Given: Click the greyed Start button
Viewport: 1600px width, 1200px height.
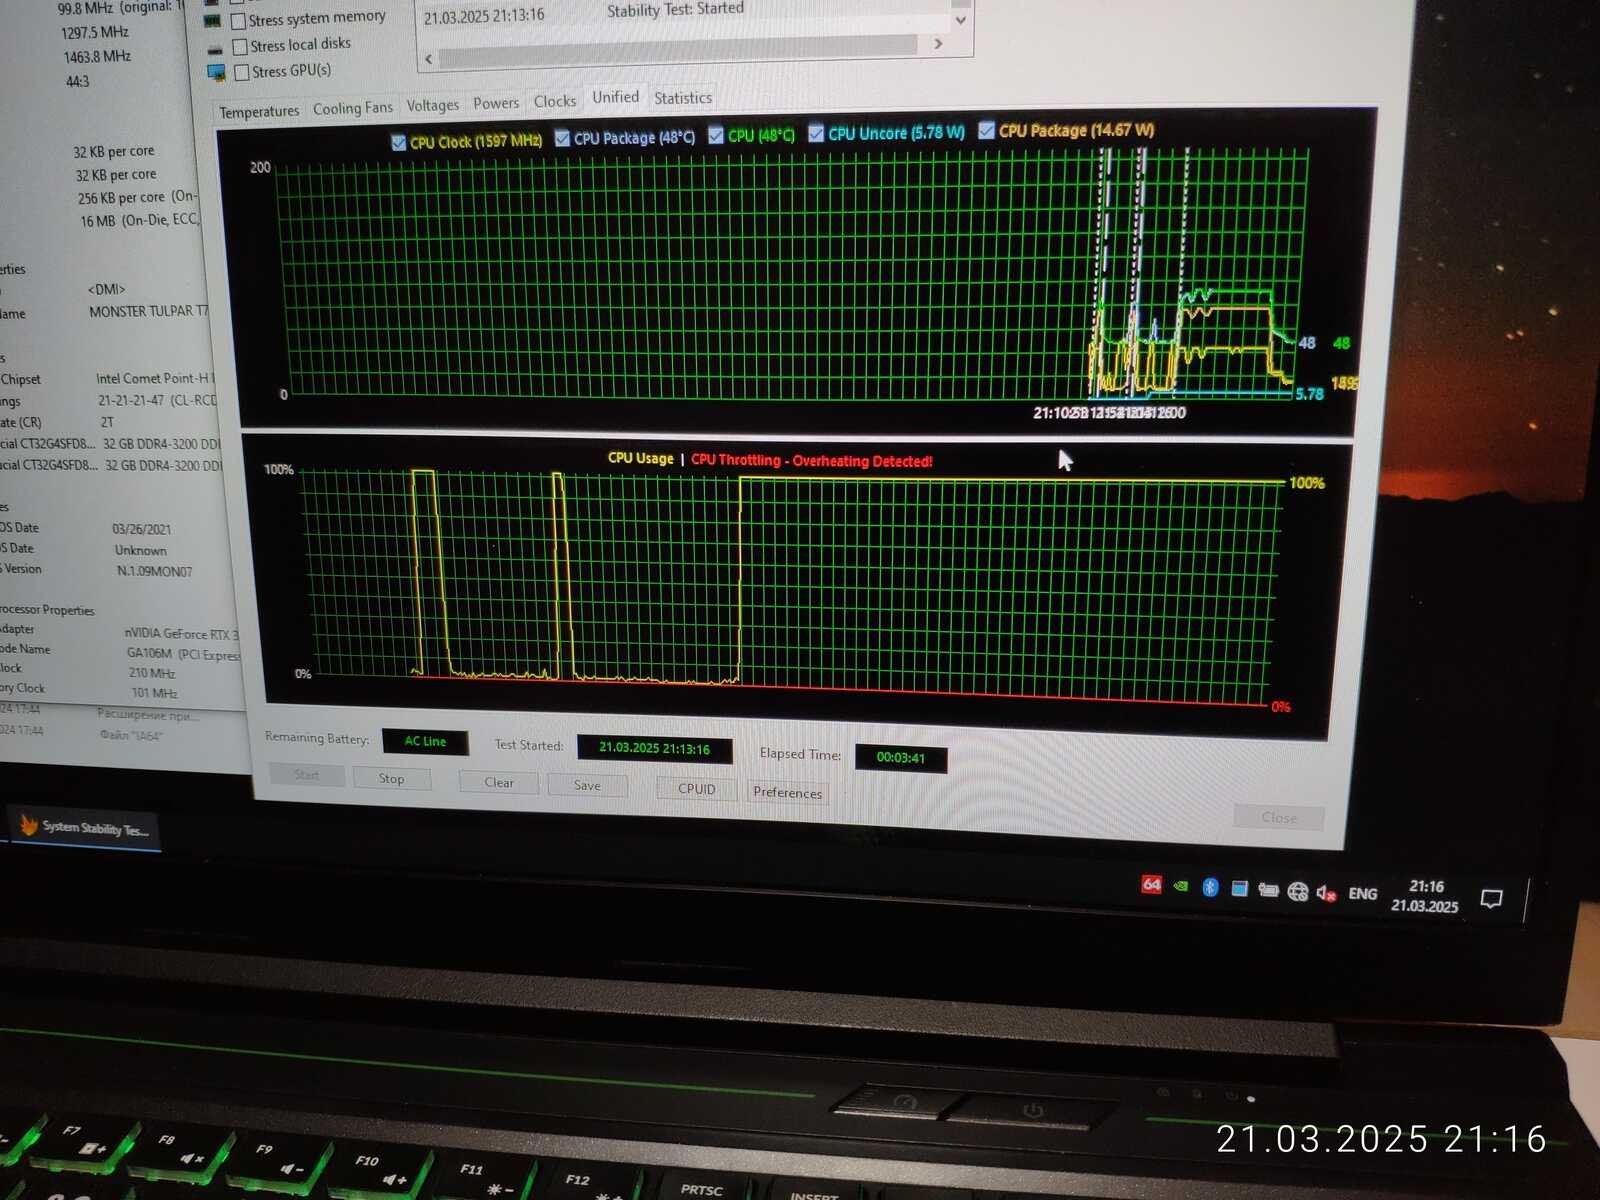Looking at the screenshot, I should 307,775.
